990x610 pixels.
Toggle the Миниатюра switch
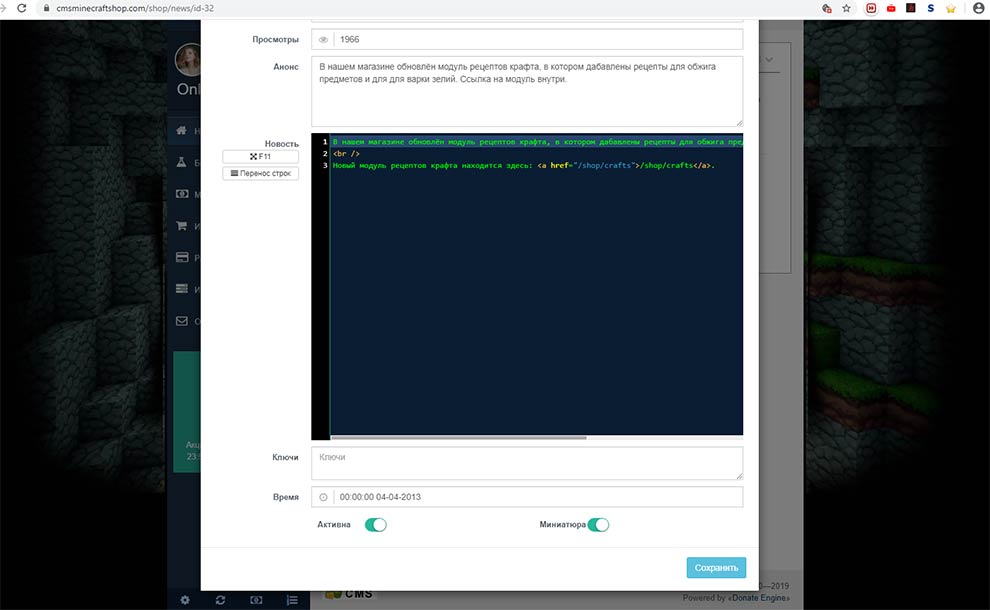tap(598, 524)
